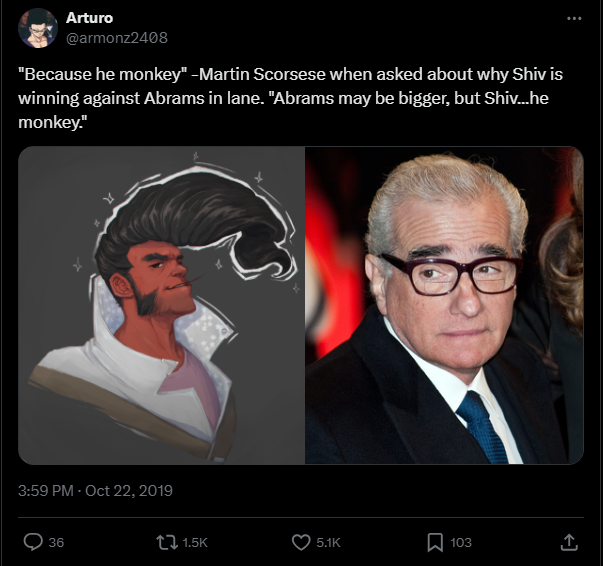Click the 3:59 PM timestamp
Image resolution: width=603 pixels, height=566 pixels.
tap(45, 491)
